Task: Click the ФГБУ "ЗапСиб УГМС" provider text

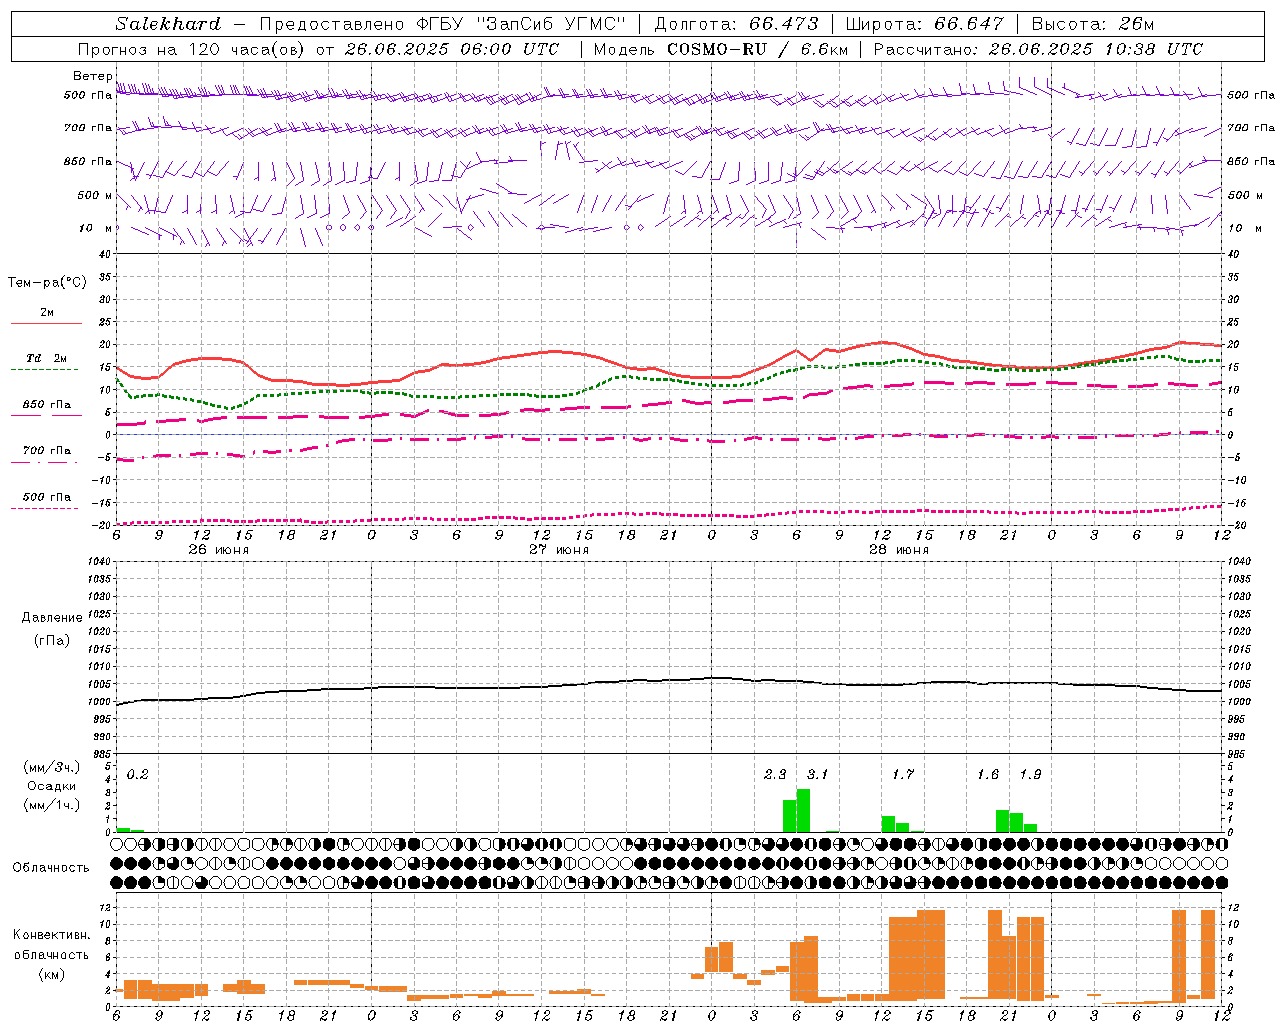Action: click(521, 24)
